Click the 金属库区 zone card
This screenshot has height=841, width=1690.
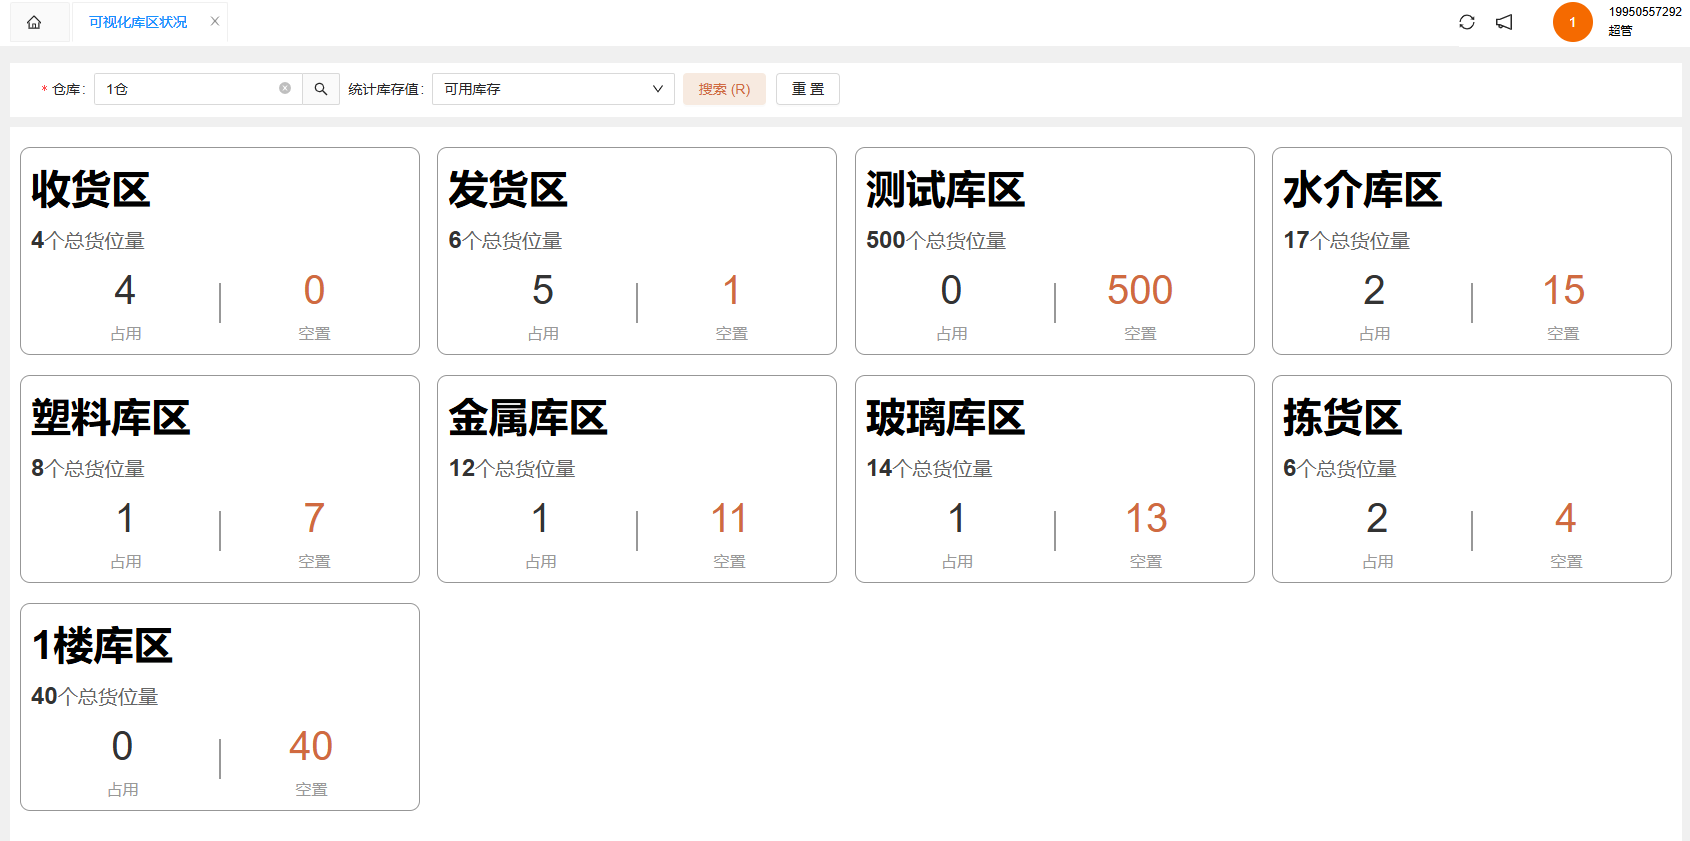pos(637,479)
